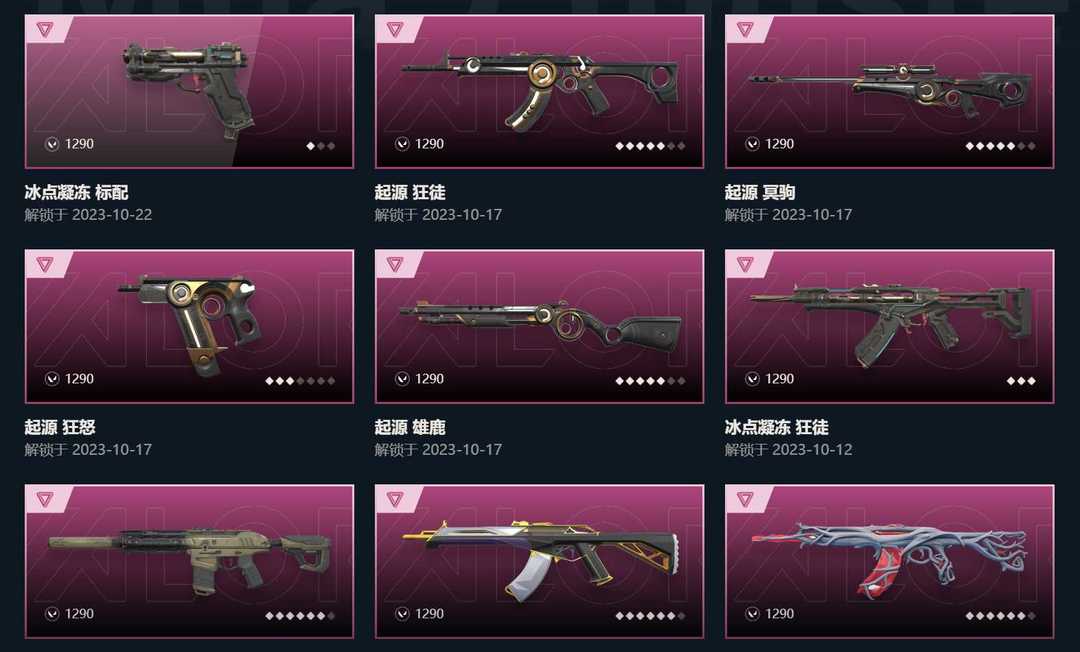Click the 起源 狂怒 skin title

[60, 427]
